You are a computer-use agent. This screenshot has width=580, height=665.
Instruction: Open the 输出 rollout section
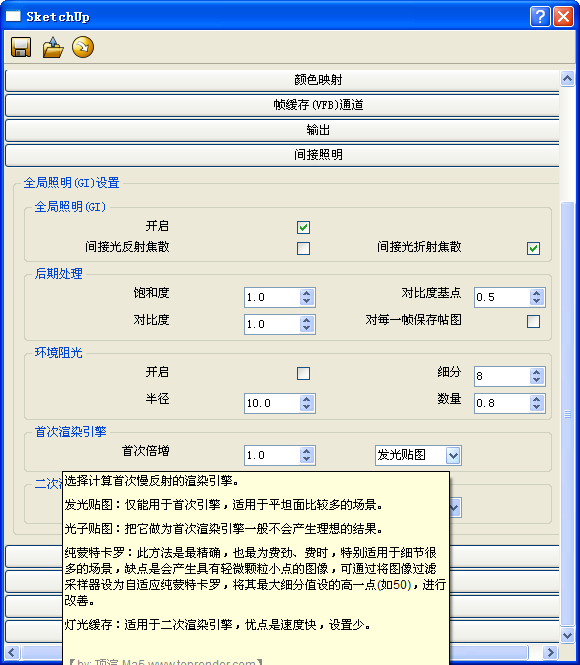pos(282,130)
